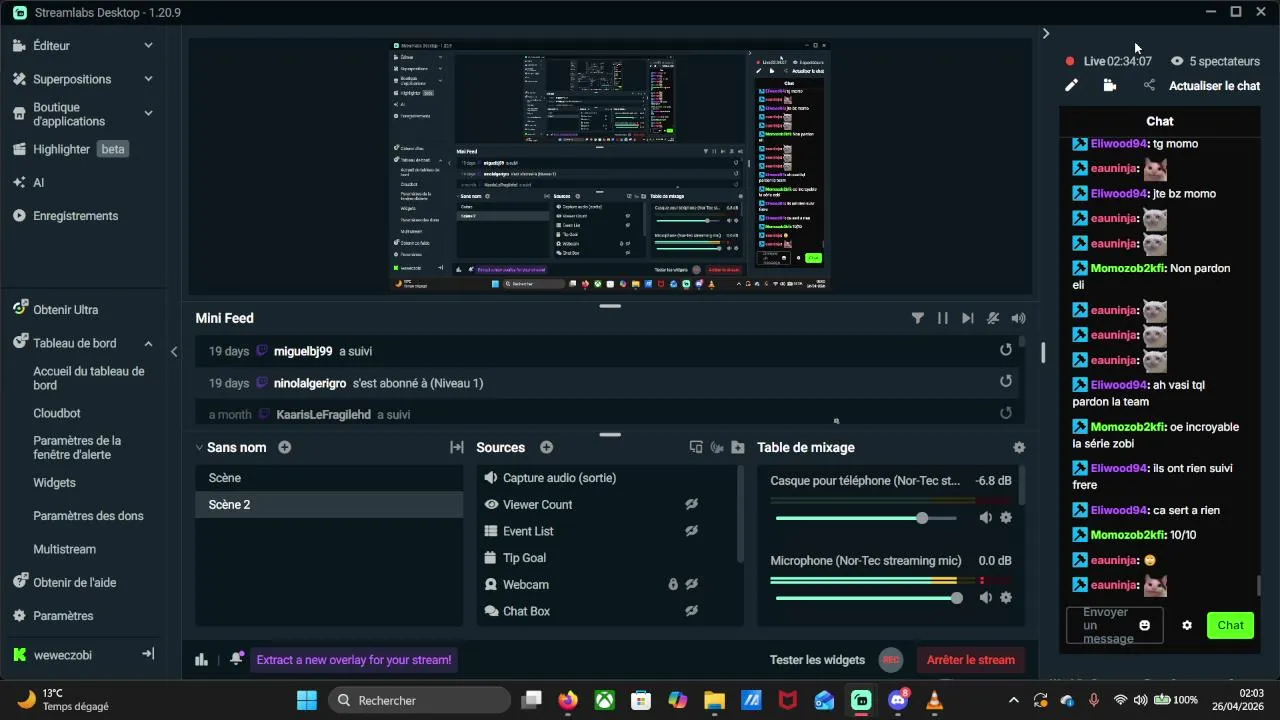1280x720 pixels.
Task: Click Arrêter le stream button
Action: click(x=970, y=659)
